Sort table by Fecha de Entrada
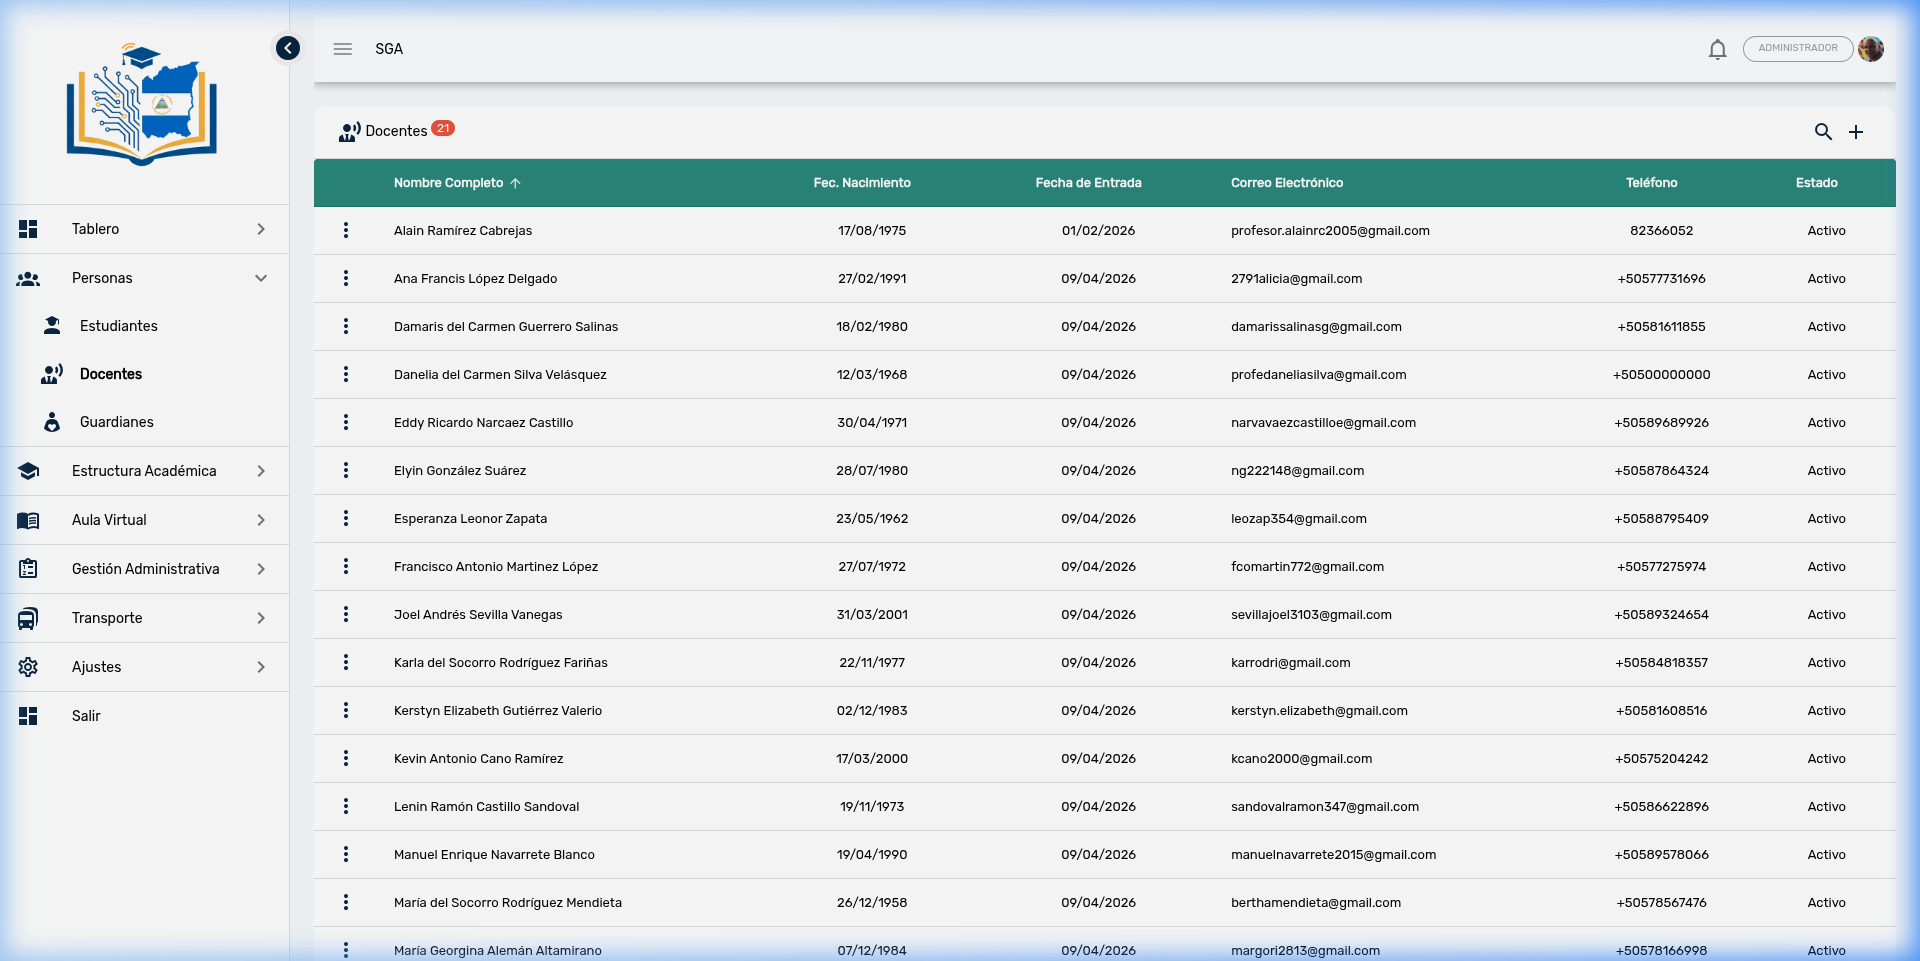This screenshot has width=1920, height=961. [x=1088, y=183]
